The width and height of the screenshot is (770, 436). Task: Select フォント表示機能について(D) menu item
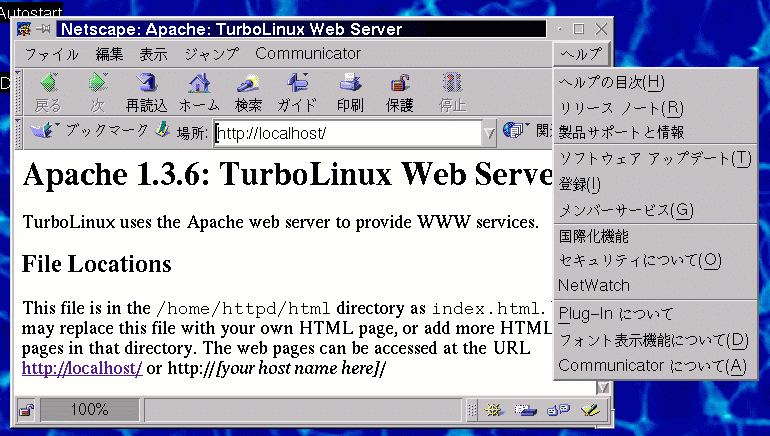coord(656,340)
